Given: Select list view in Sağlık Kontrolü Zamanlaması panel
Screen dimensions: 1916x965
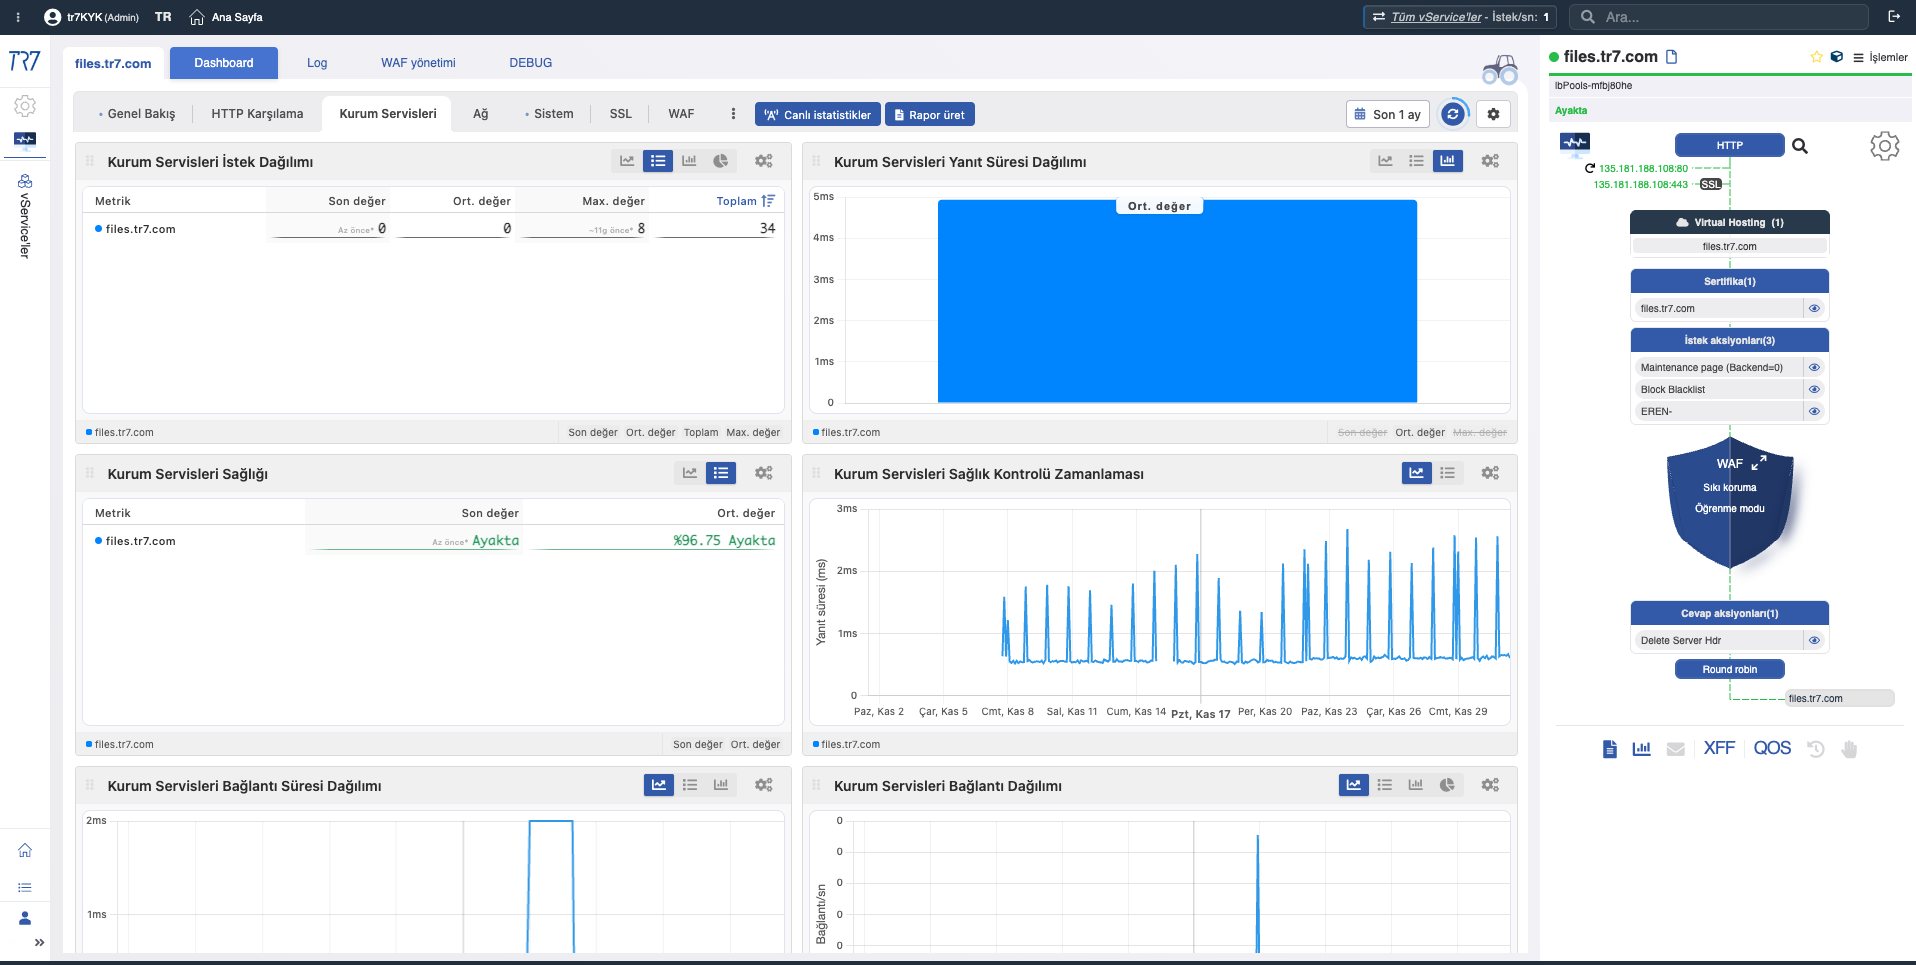Looking at the screenshot, I should click(x=1447, y=473).
